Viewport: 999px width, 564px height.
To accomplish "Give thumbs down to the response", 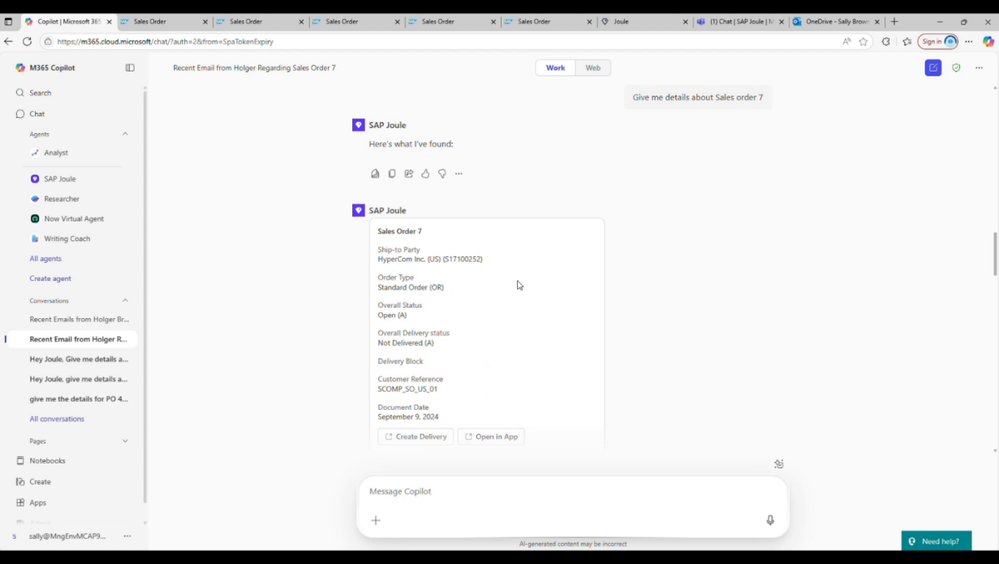I will [x=442, y=173].
